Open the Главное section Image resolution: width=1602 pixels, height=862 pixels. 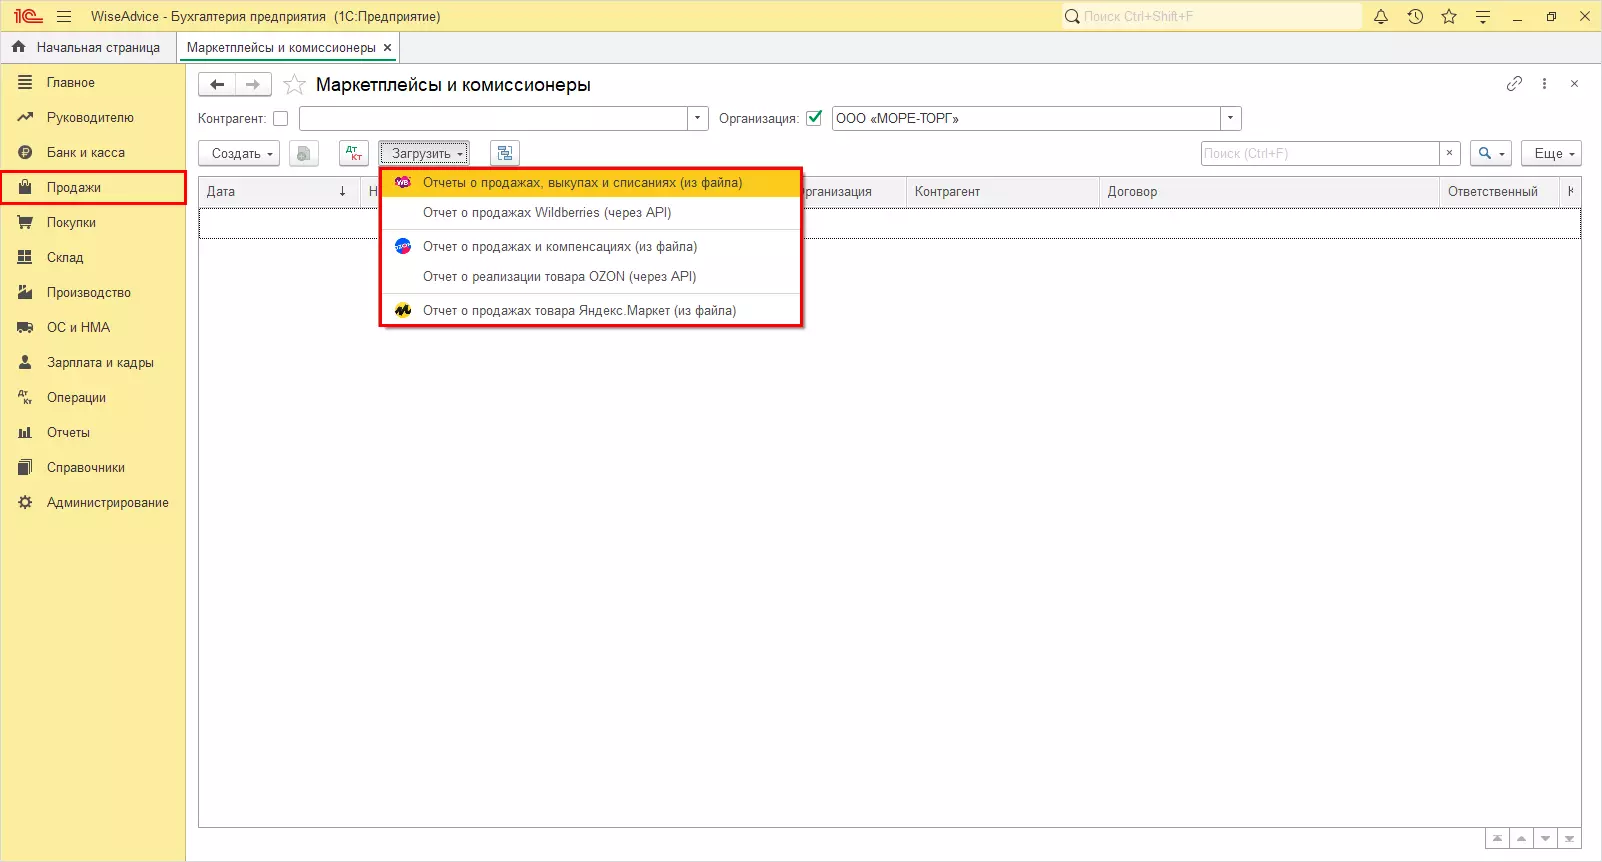click(x=93, y=82)
